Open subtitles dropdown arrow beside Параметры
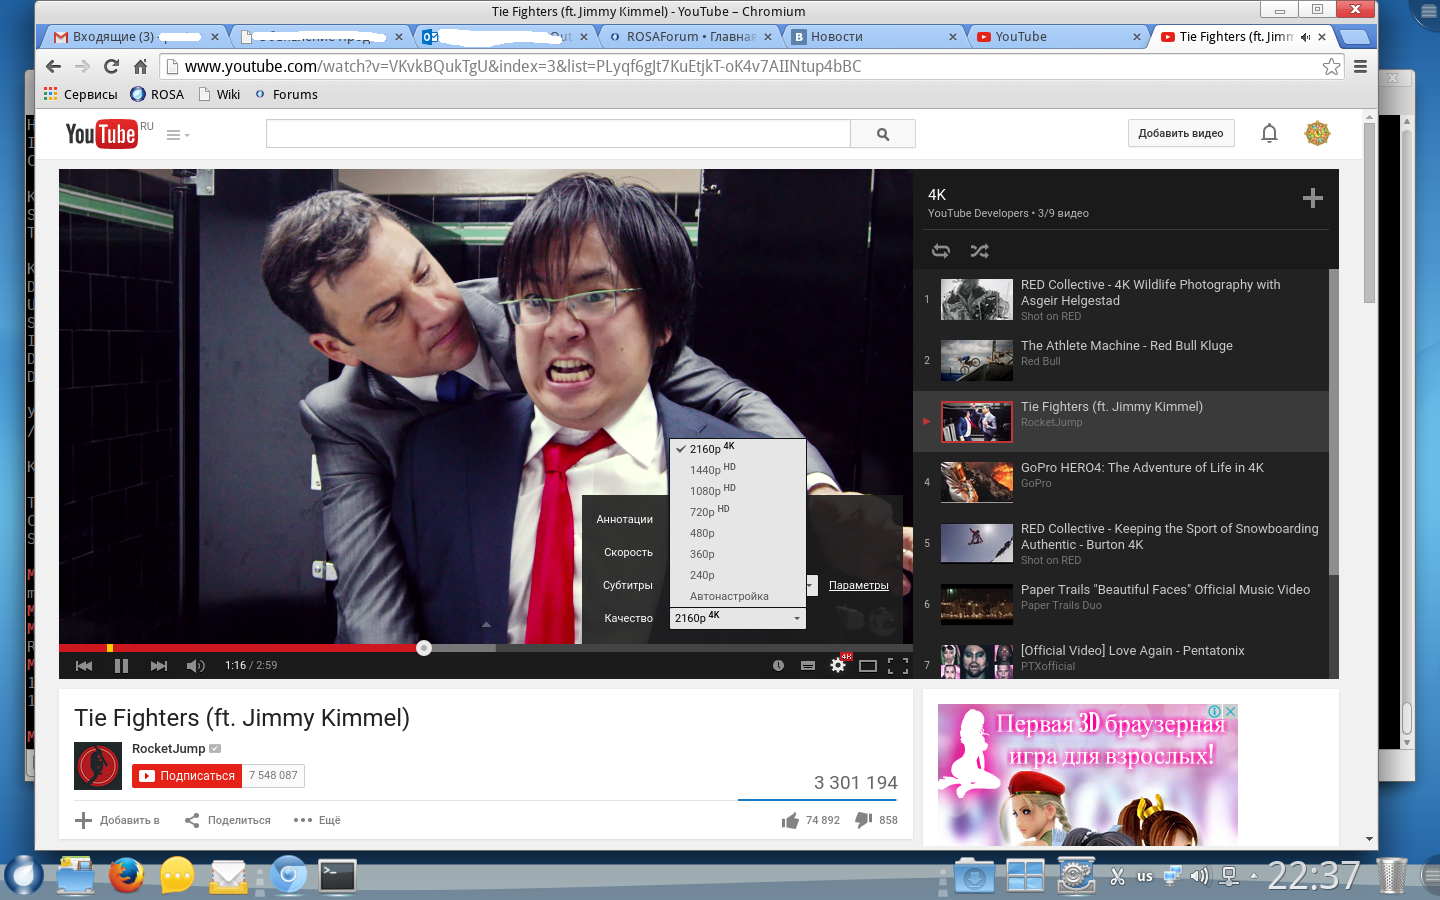 point(811,585)
